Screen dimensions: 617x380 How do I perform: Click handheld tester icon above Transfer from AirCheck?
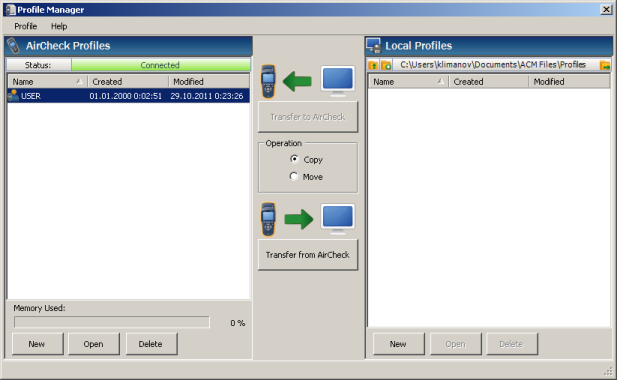[x=268, y=219]
